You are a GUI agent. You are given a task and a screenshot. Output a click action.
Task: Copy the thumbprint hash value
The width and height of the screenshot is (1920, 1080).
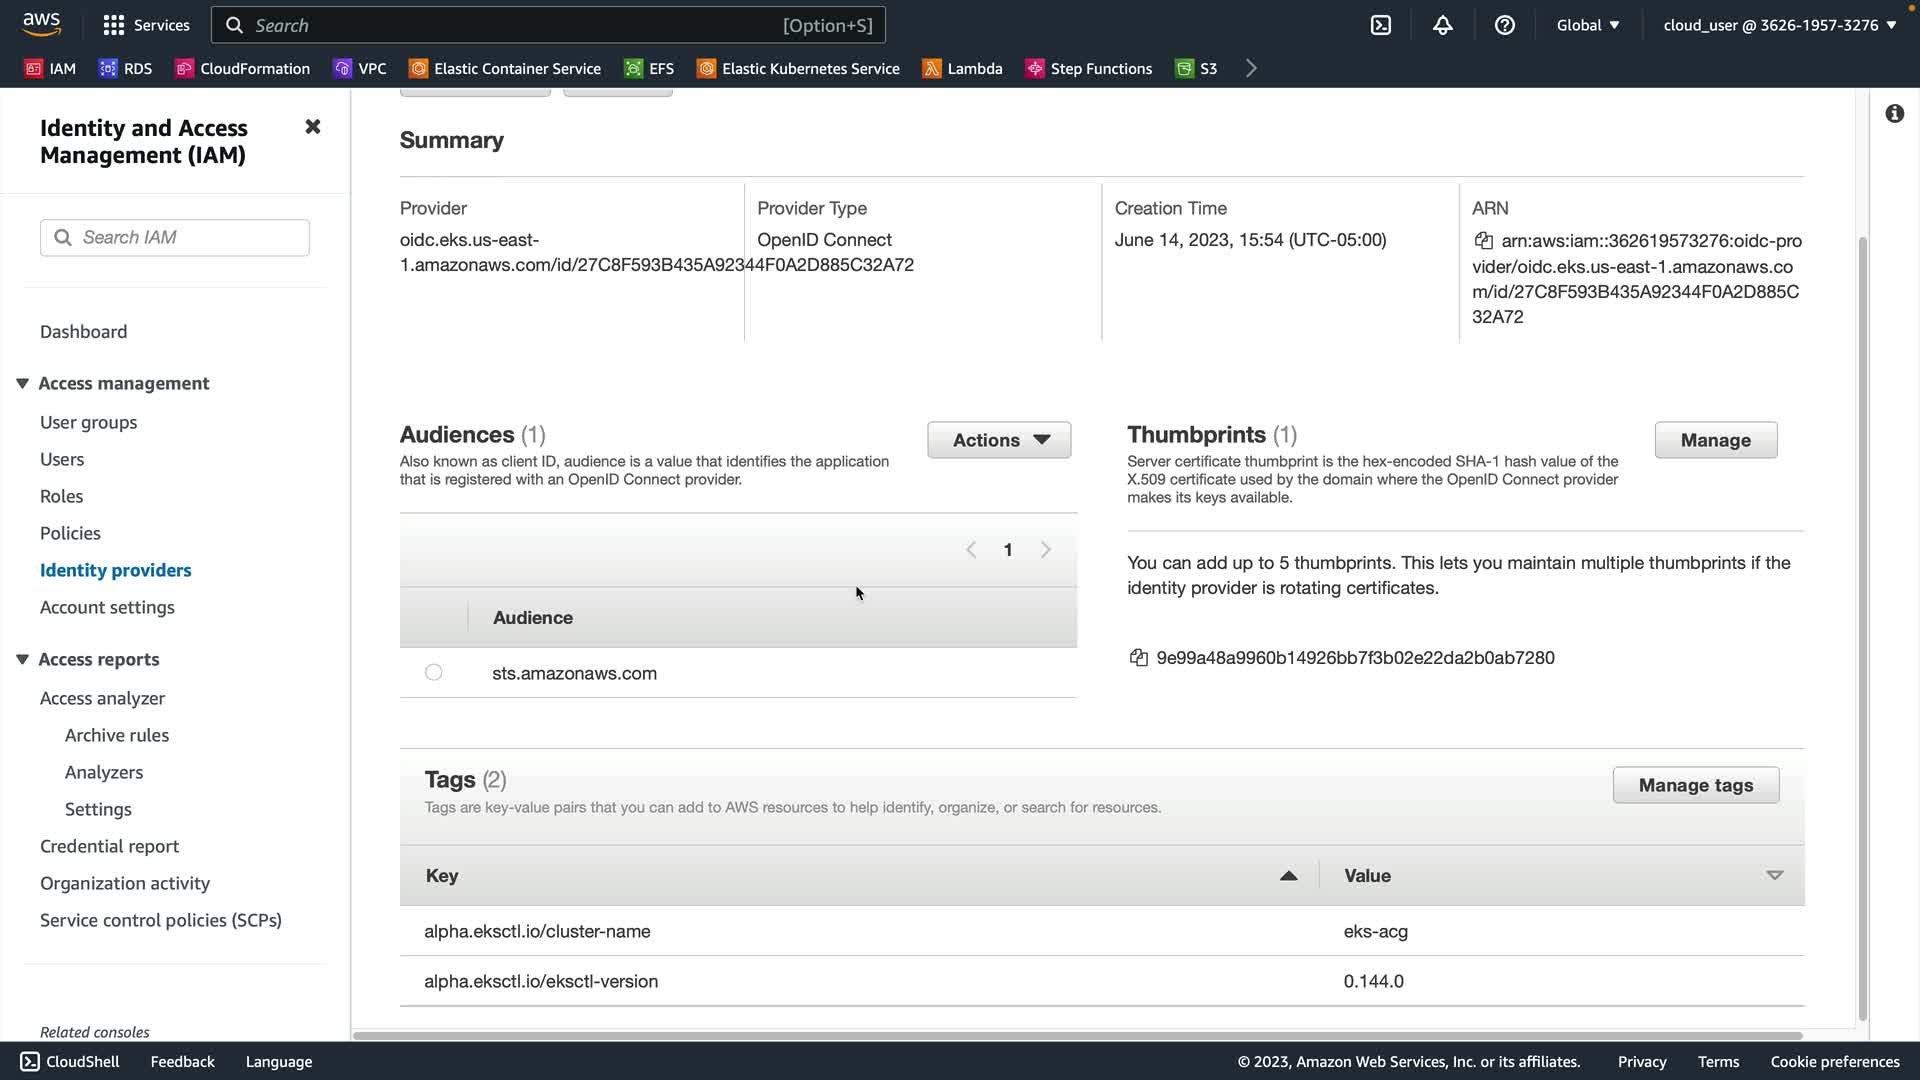[x=1138, y=658]
